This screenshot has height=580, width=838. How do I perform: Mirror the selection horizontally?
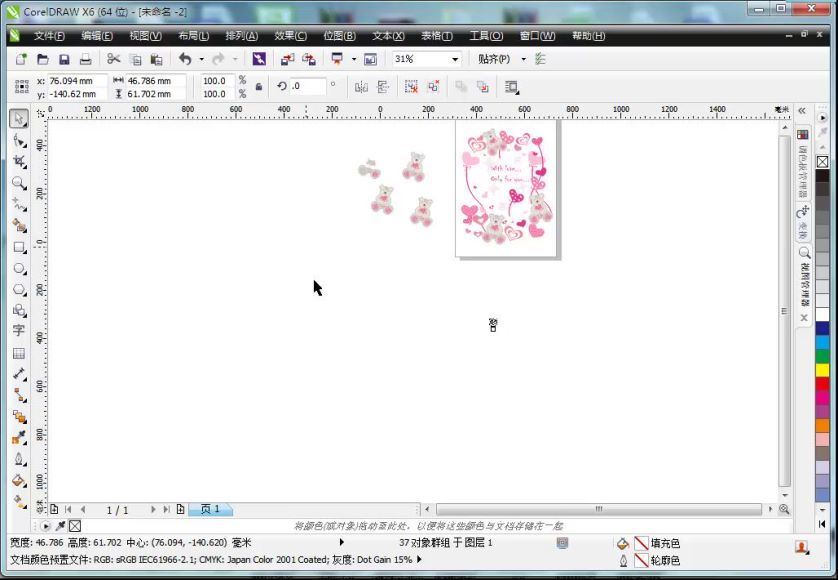(x=361, y=87)
